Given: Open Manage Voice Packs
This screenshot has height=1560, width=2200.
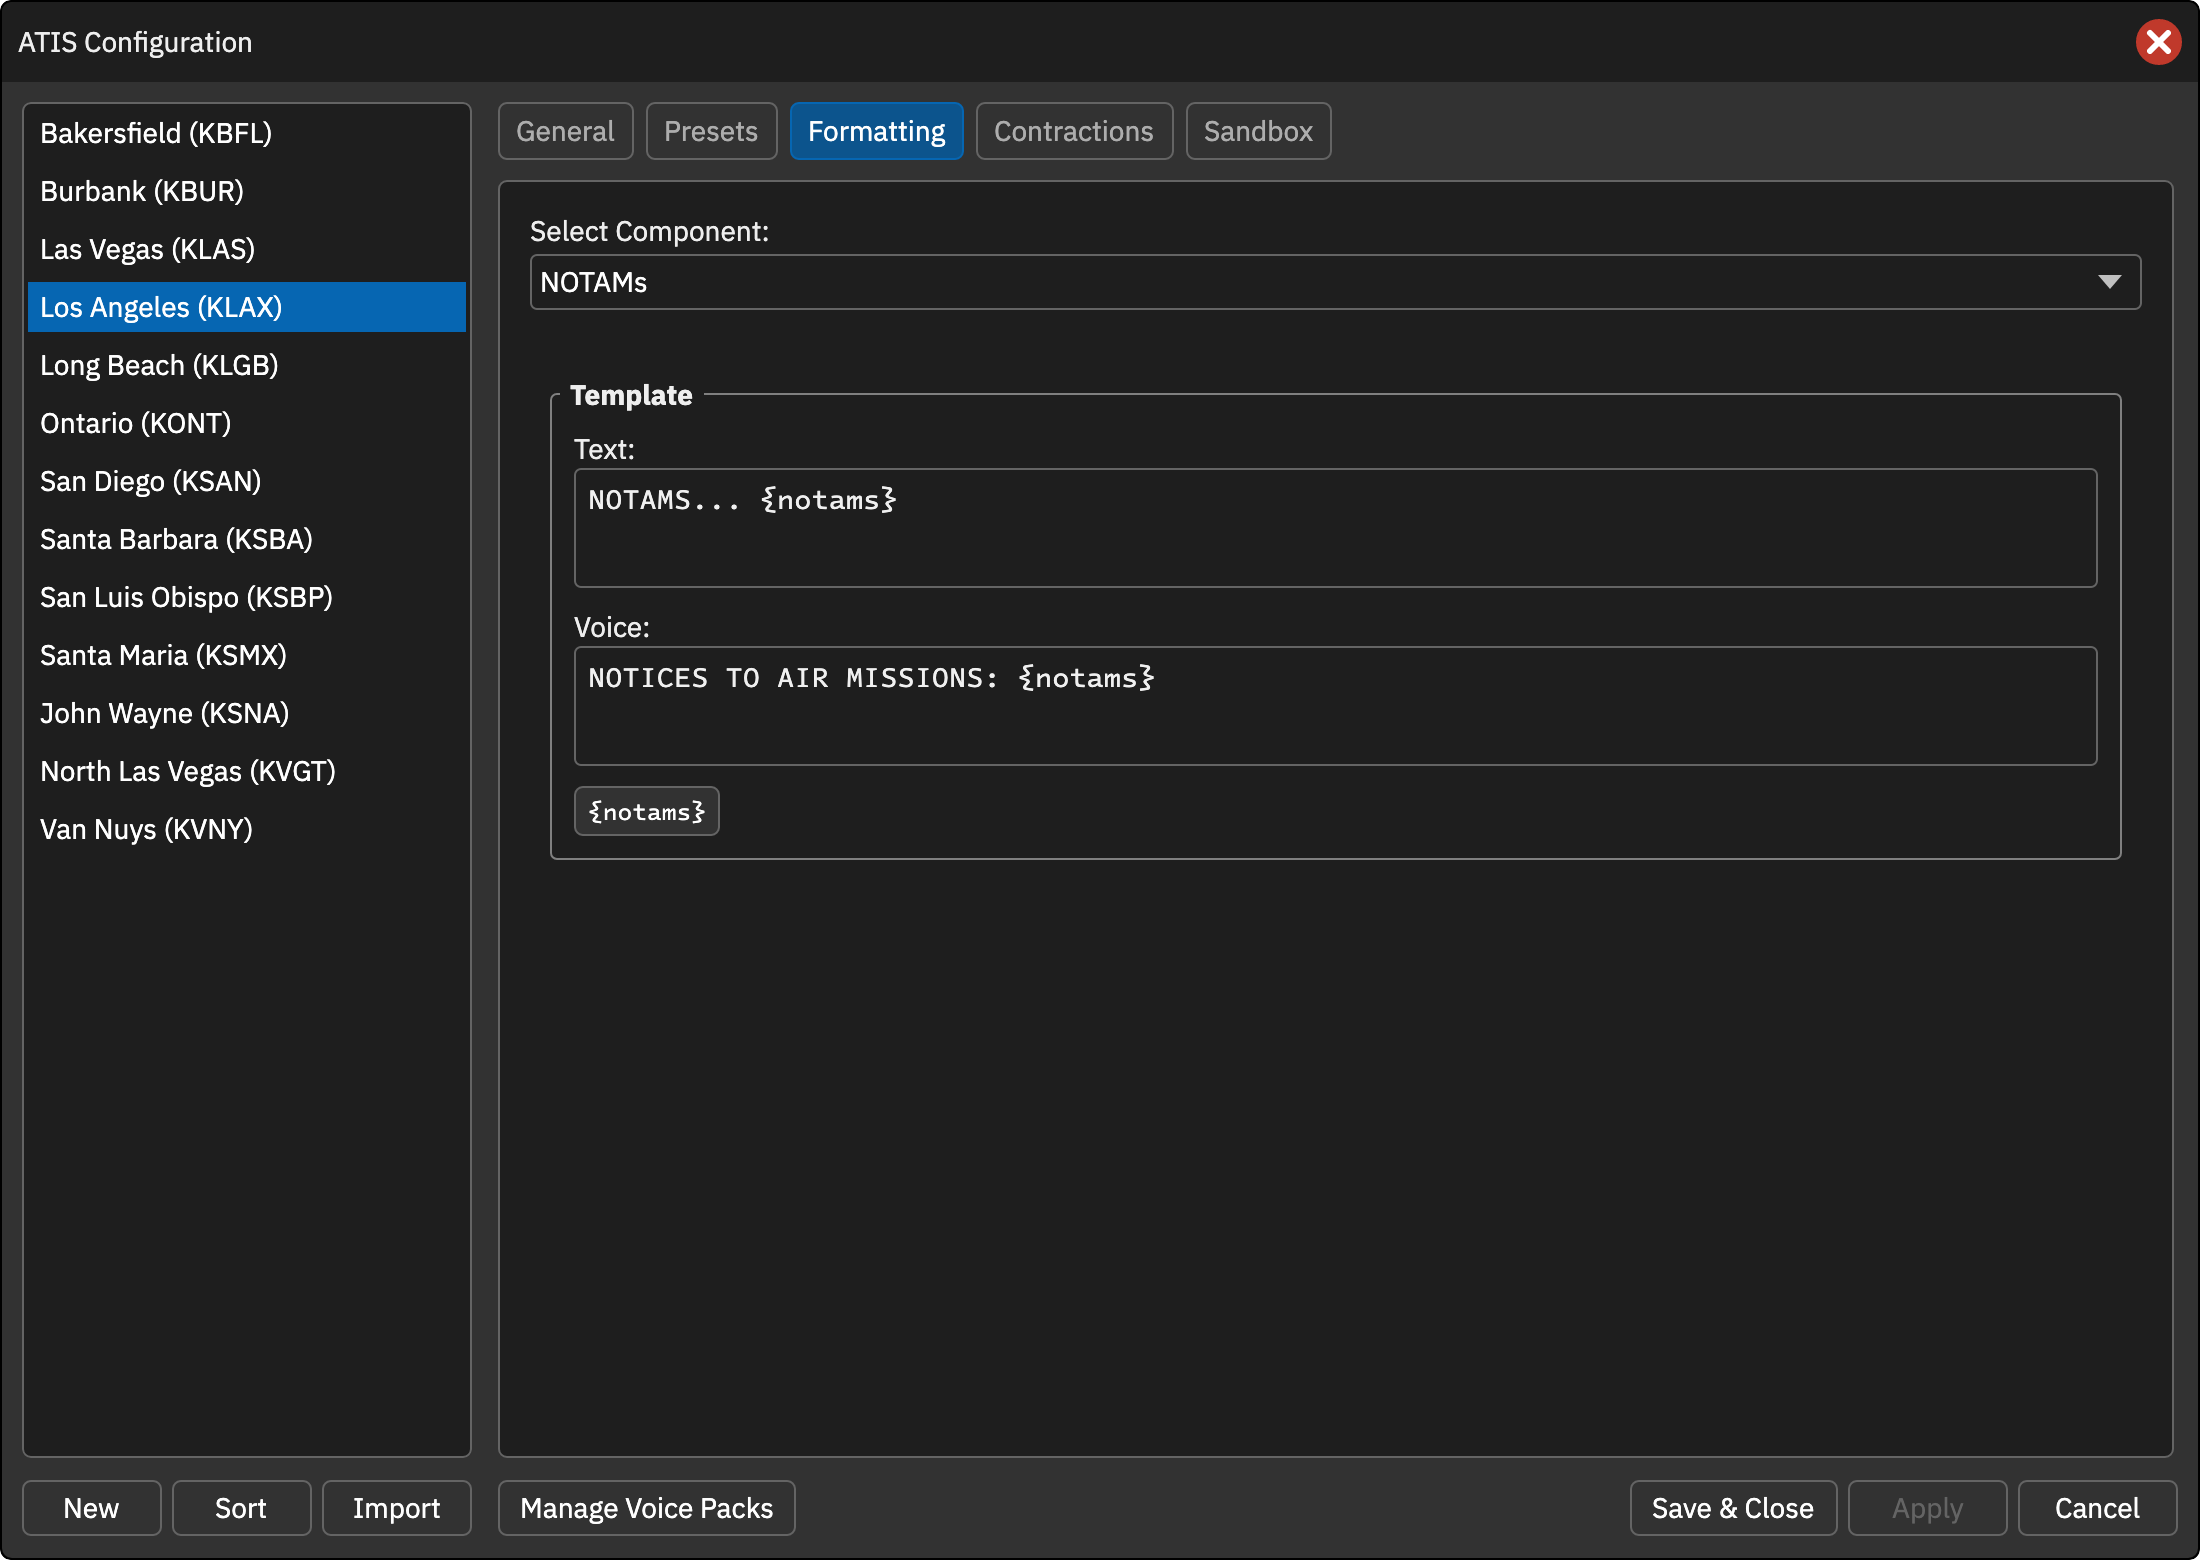Looking at the screenshot, I should tap(646, 1508).
